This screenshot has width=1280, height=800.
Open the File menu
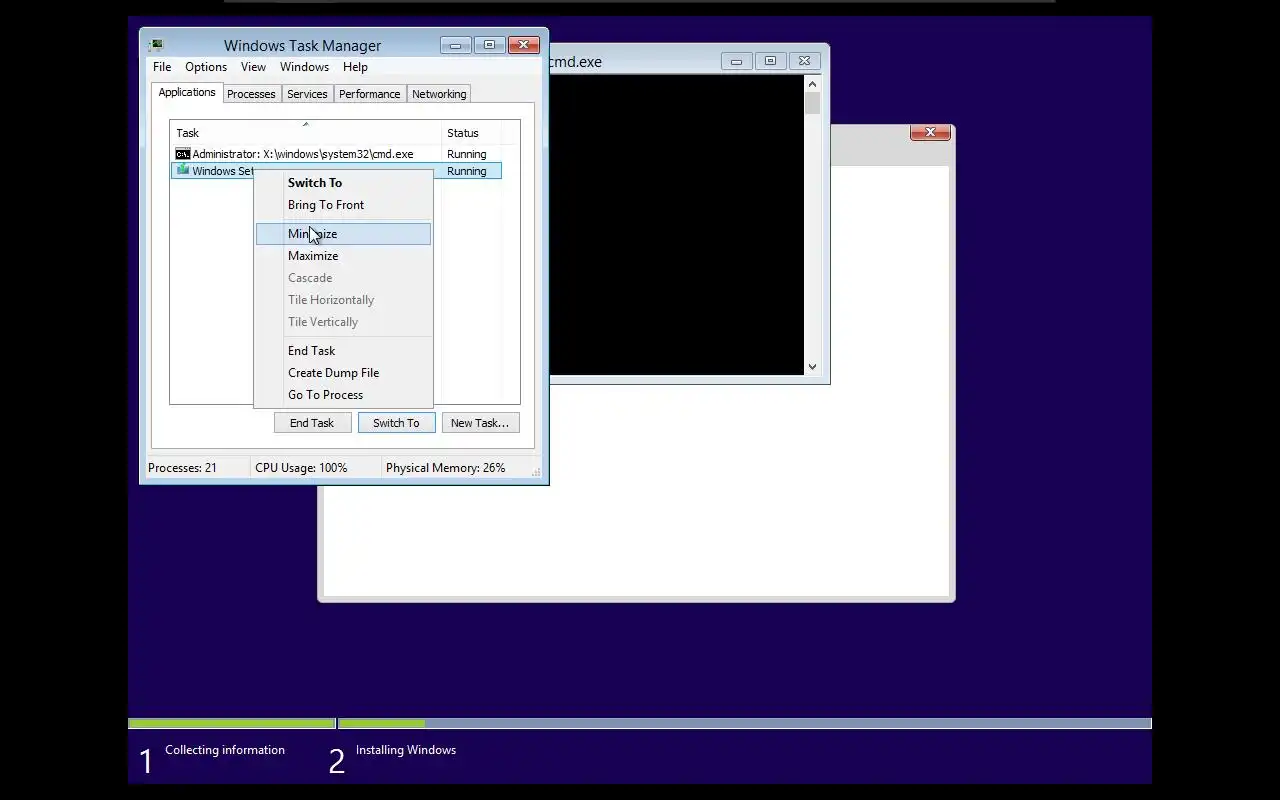(x=162, y=67)
